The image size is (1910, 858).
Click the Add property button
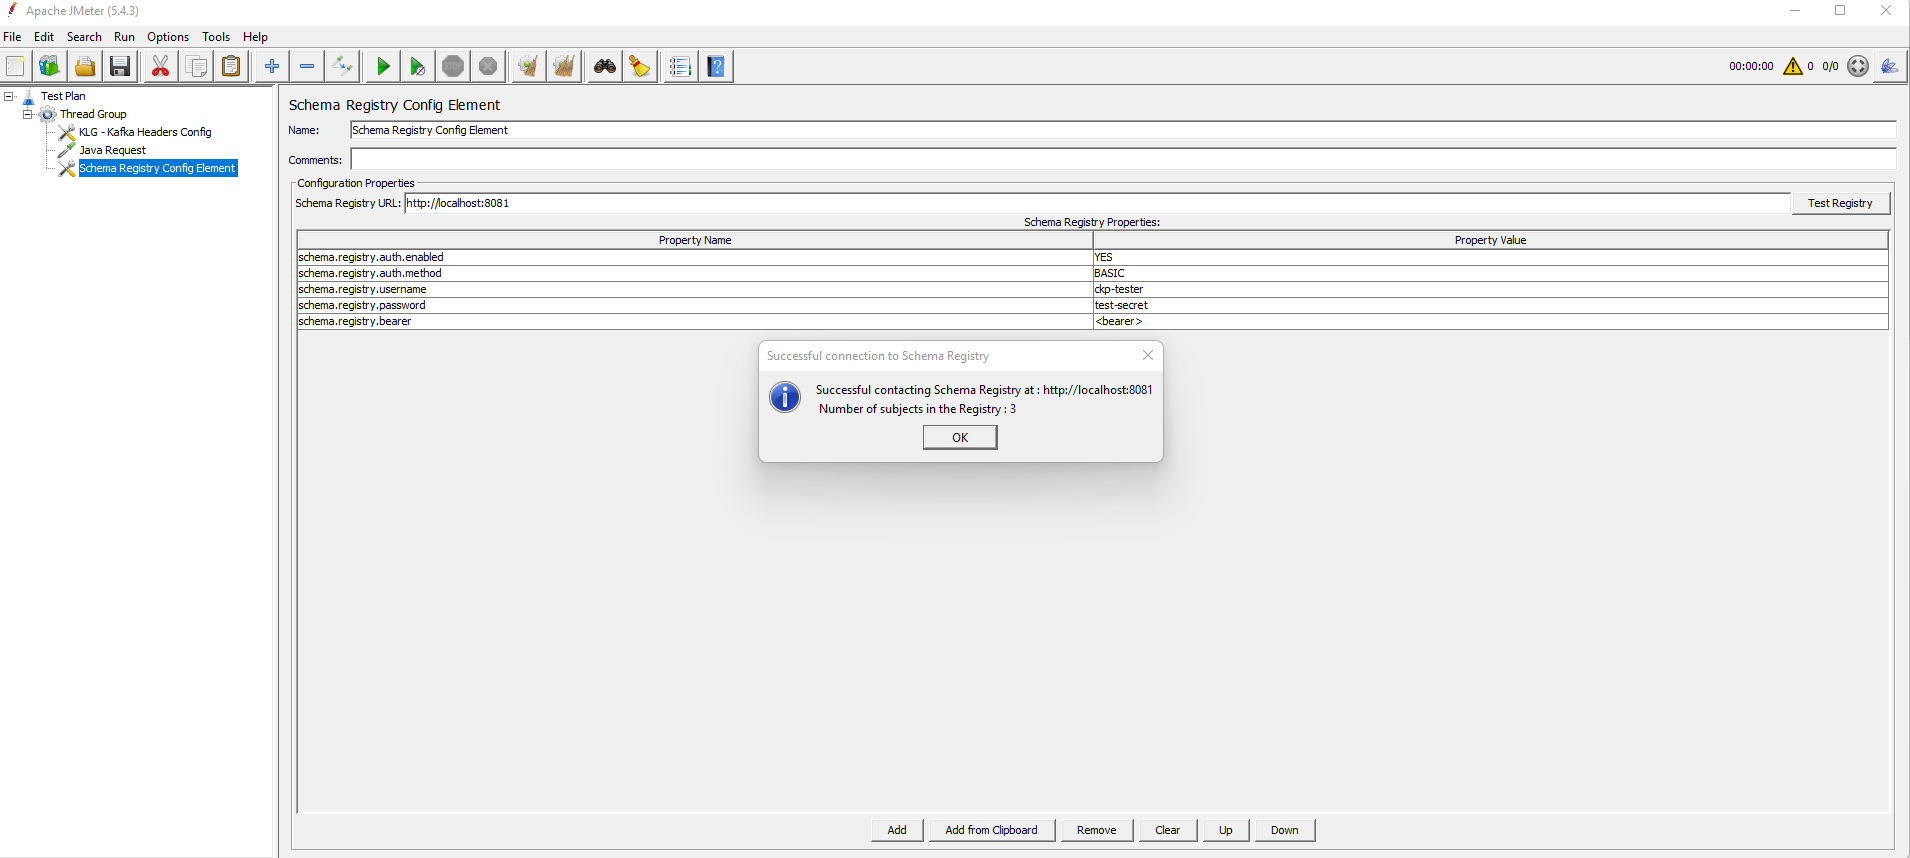897,830
